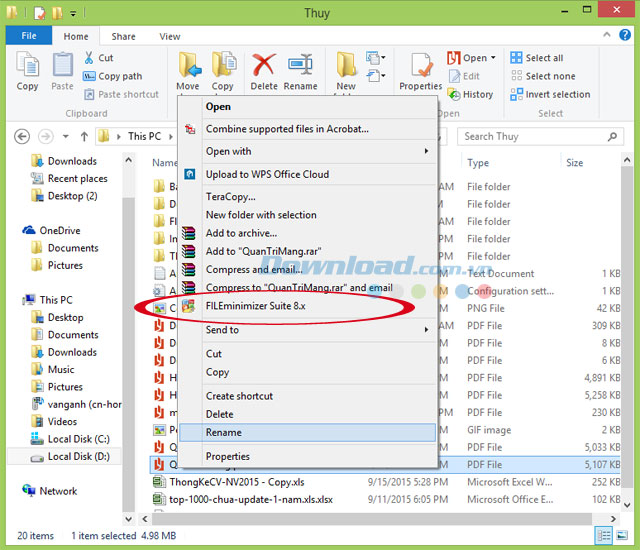The image size is (640, 550).
Task: Click Paste shortcut in the ribbon
Action: 121,94
